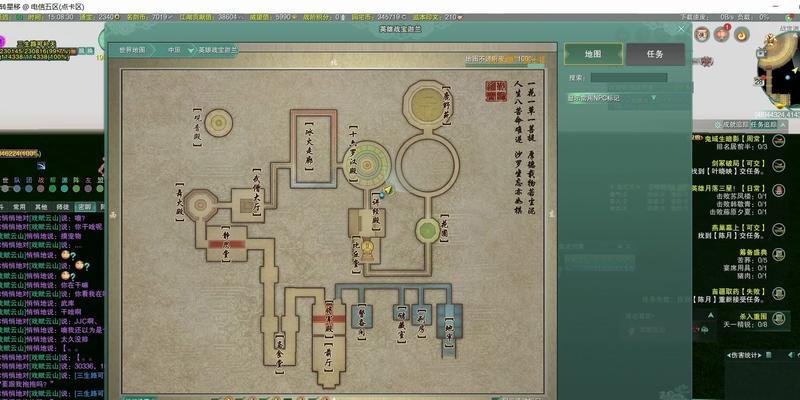Select the 师徒 chat tab
This screenshot has width=800, height=400.
click(62, 207)
